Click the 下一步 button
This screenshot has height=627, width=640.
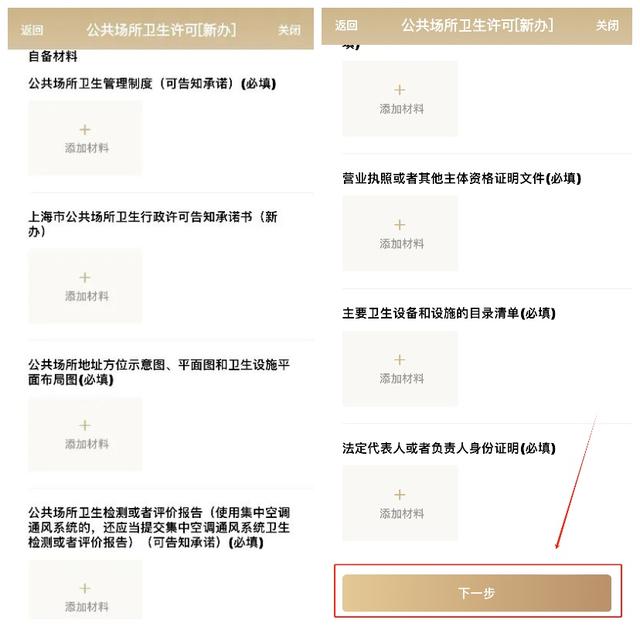click(477, 593)
